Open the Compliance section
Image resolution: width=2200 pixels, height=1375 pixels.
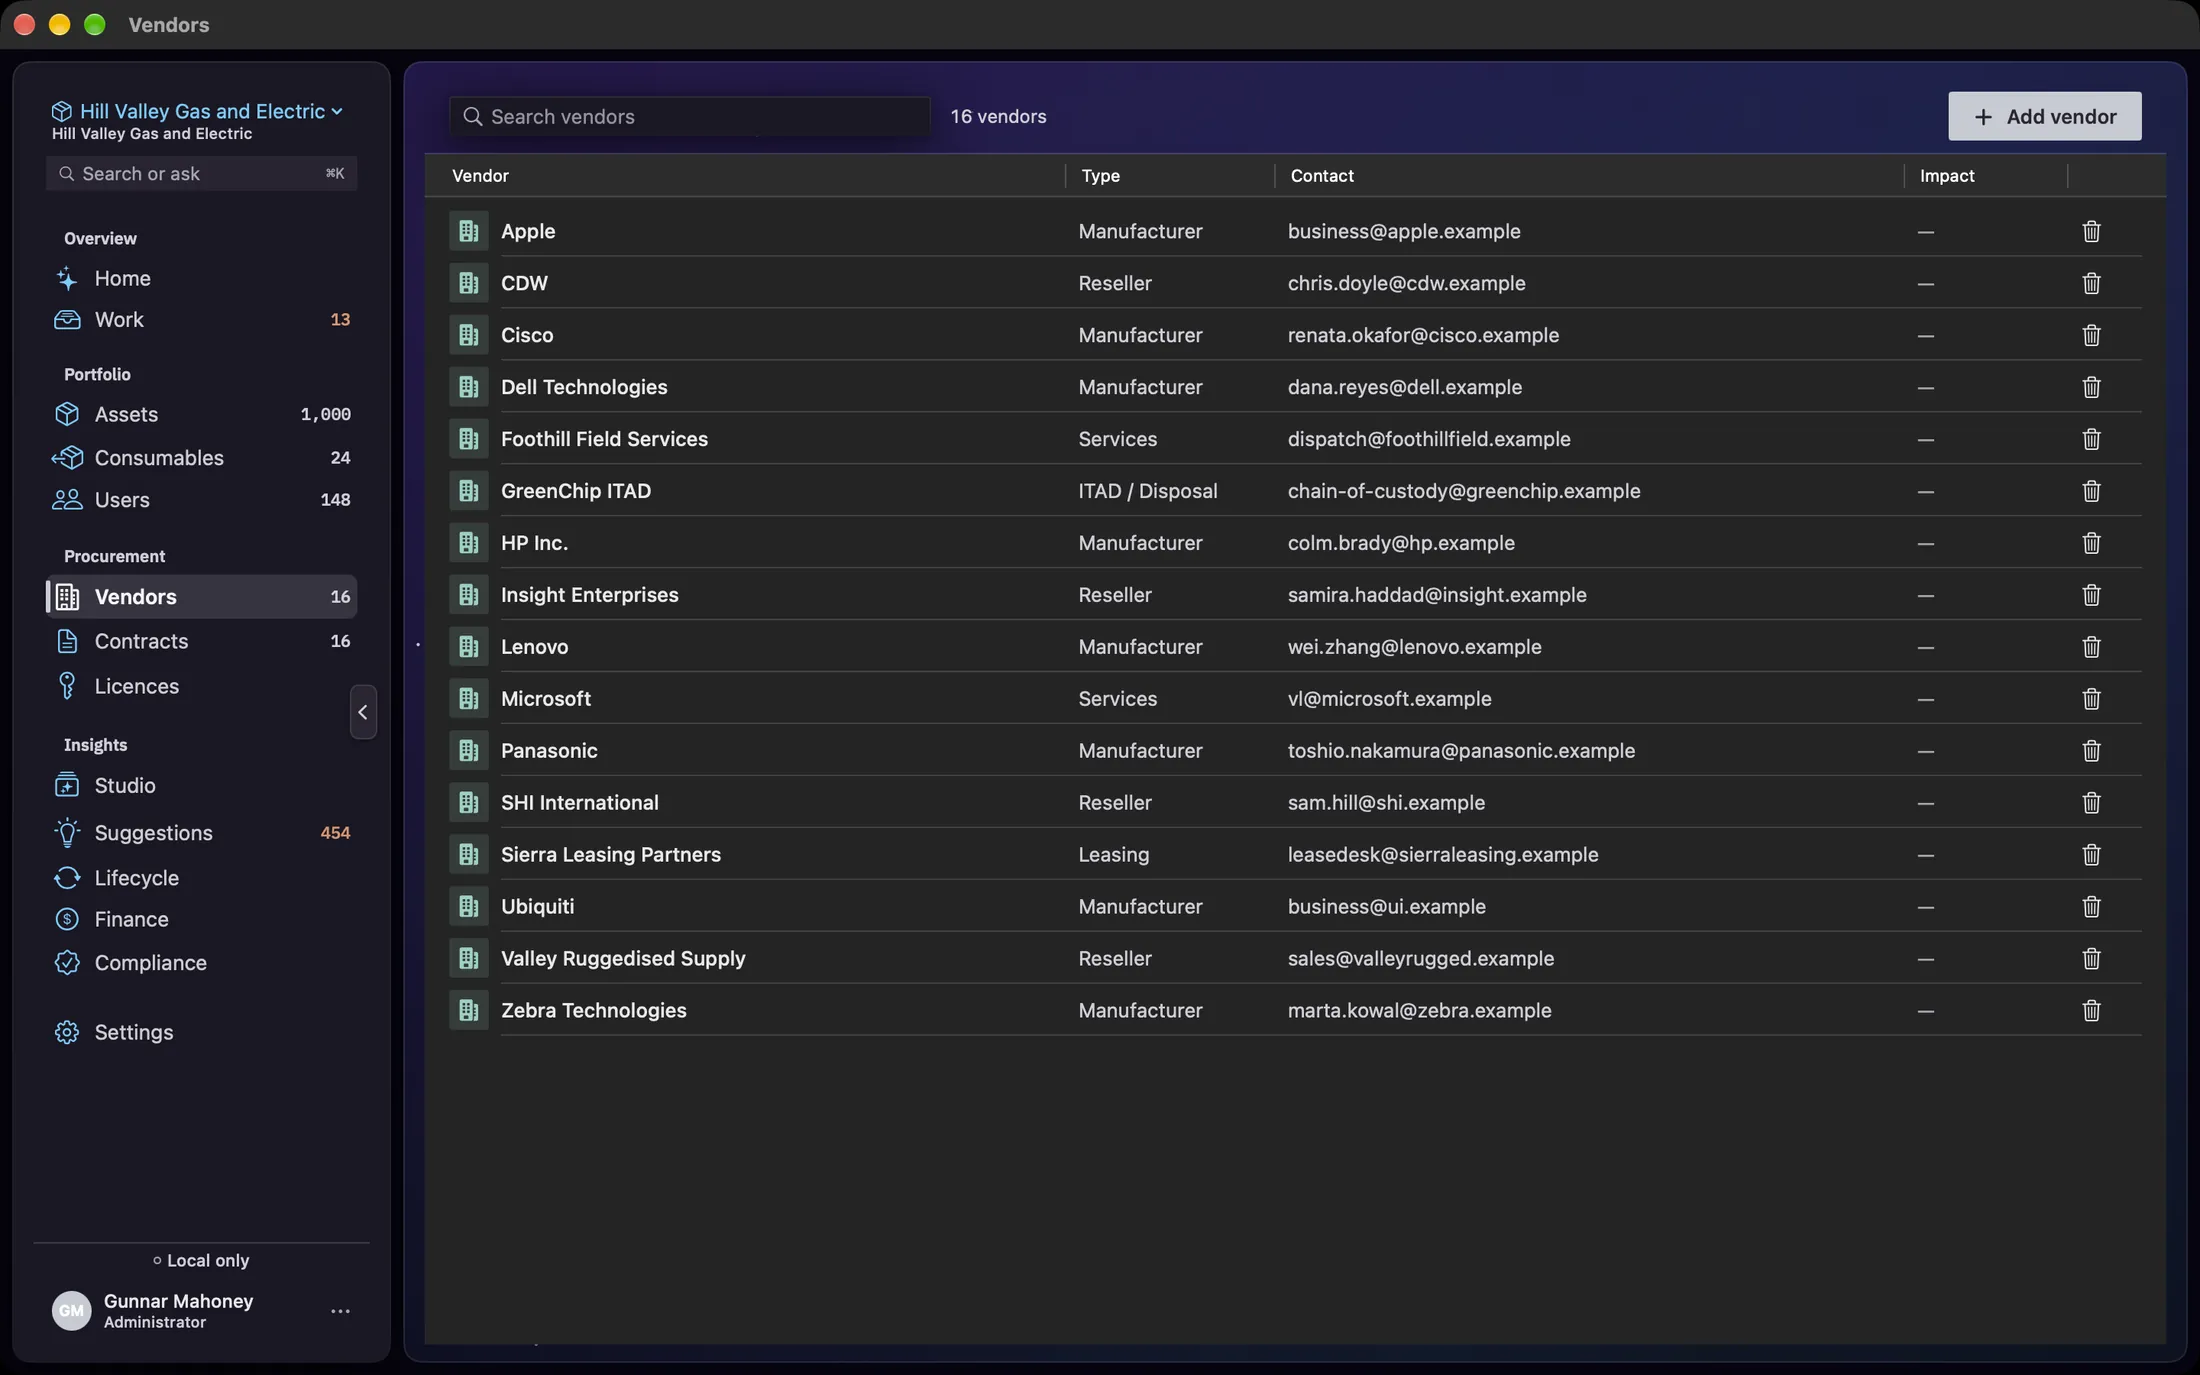click(201, 963)
